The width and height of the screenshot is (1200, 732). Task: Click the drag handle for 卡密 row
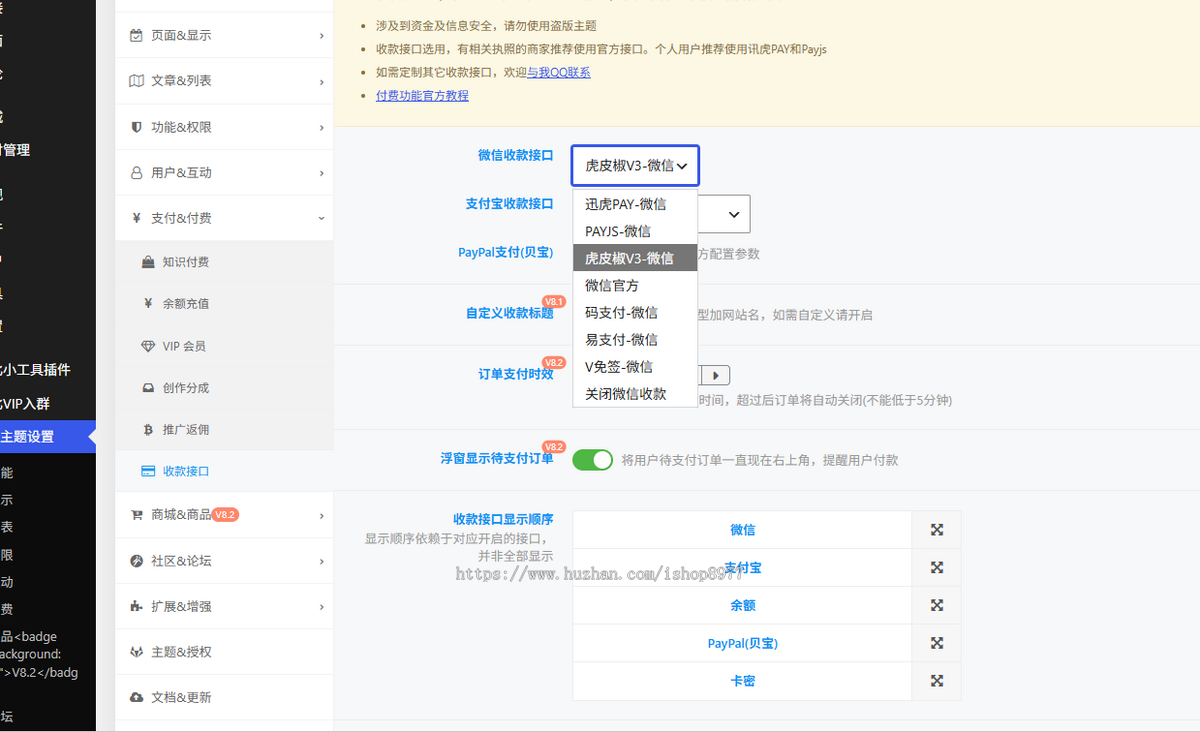tap(937, 681)
